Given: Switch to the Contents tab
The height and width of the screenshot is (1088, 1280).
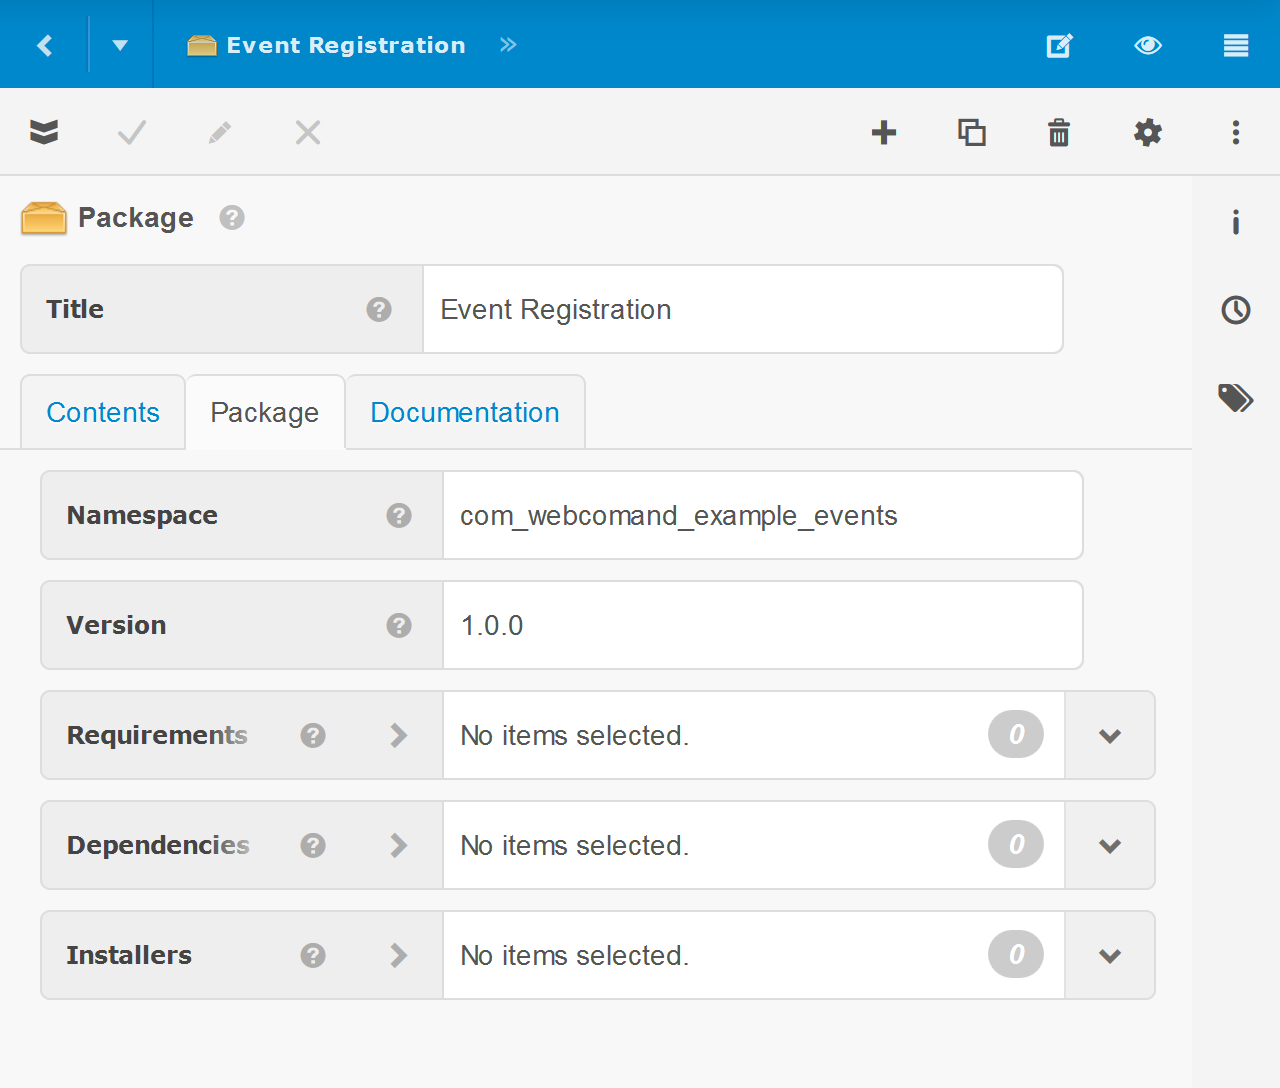Looking at the screenshot, I should click(103, 413).
